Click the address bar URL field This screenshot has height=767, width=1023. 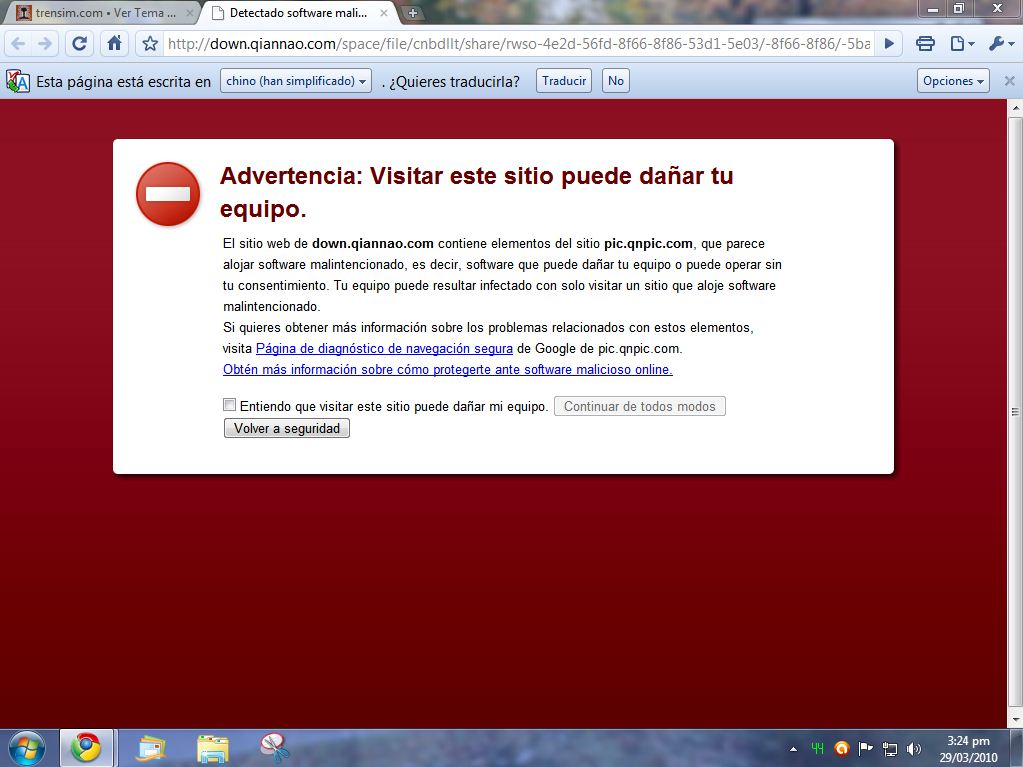pyautogui.click(x=520, y=44)
